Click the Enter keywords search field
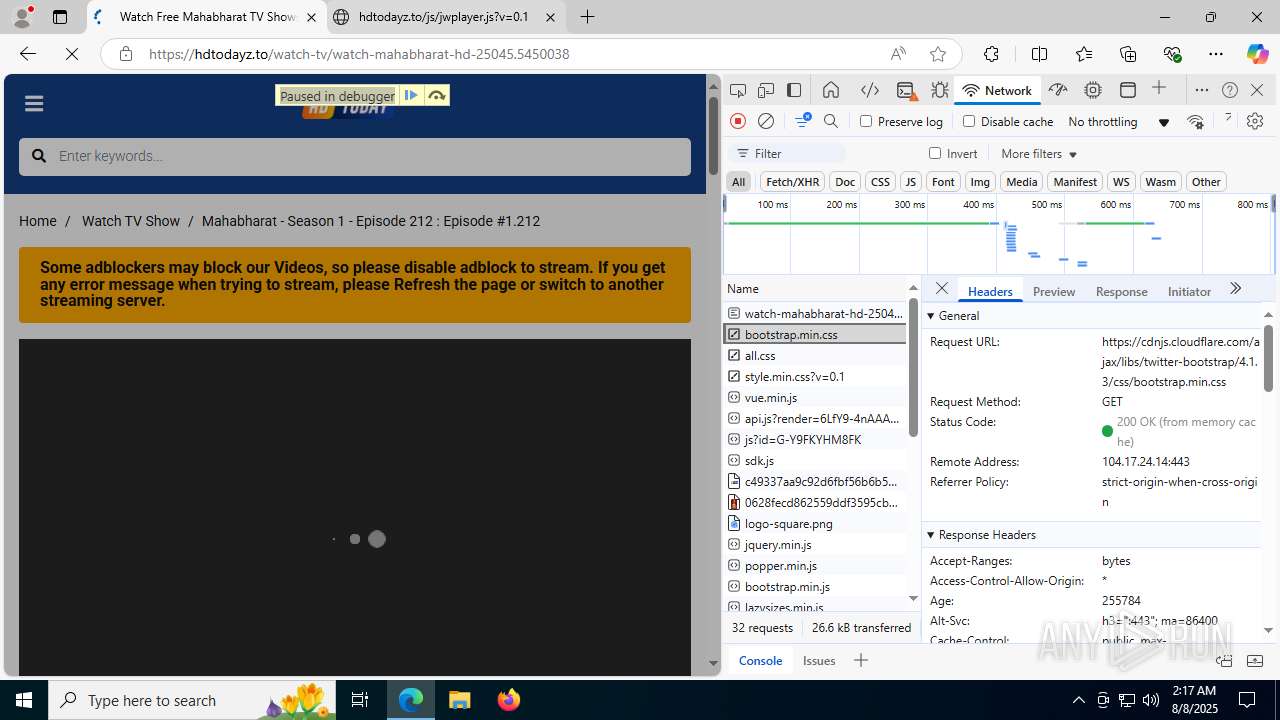The image size is (1280, 720). 355,157
